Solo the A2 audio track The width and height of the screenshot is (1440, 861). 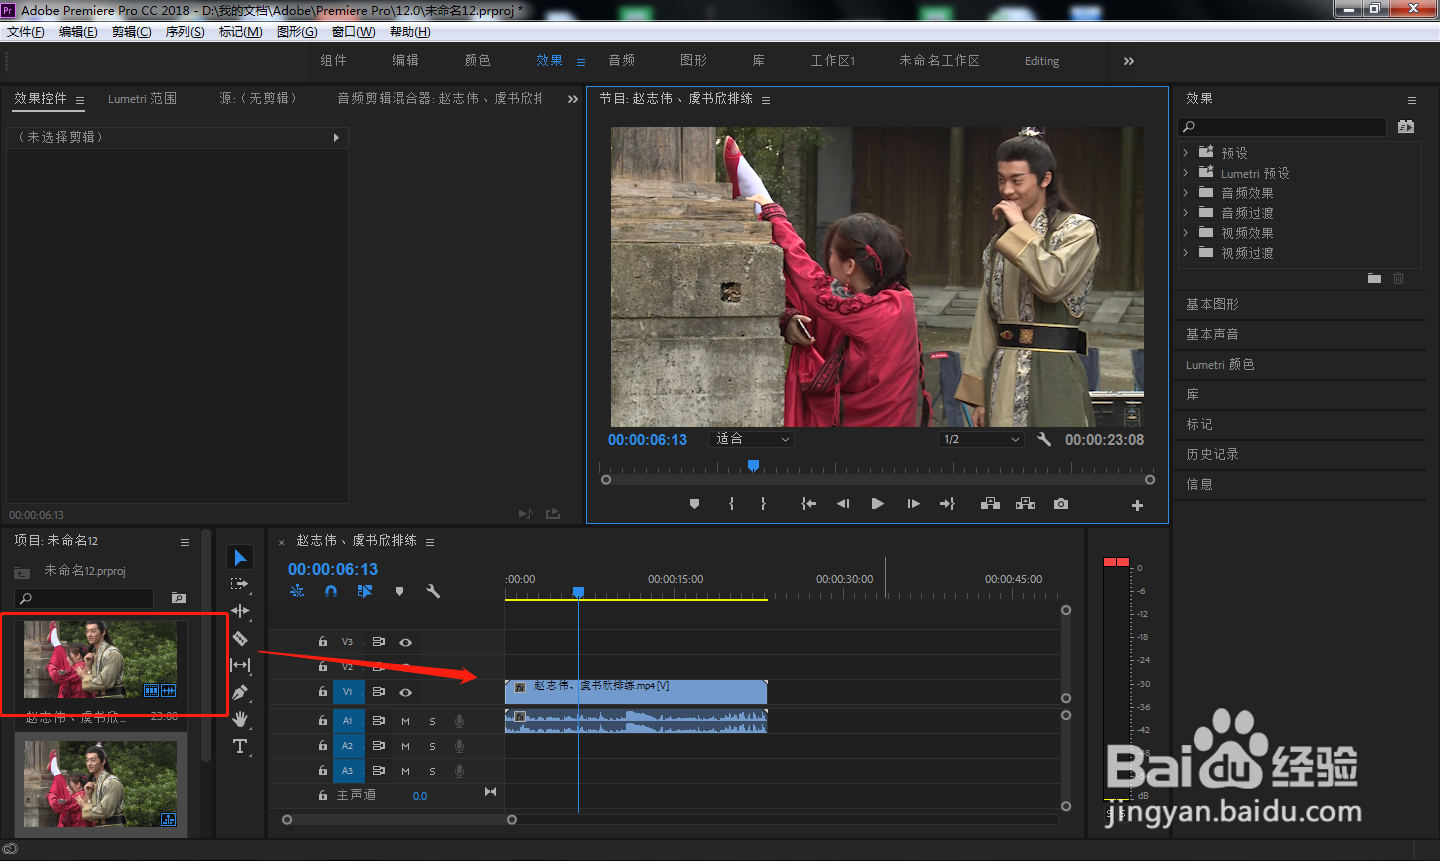(x=432, y=746)
